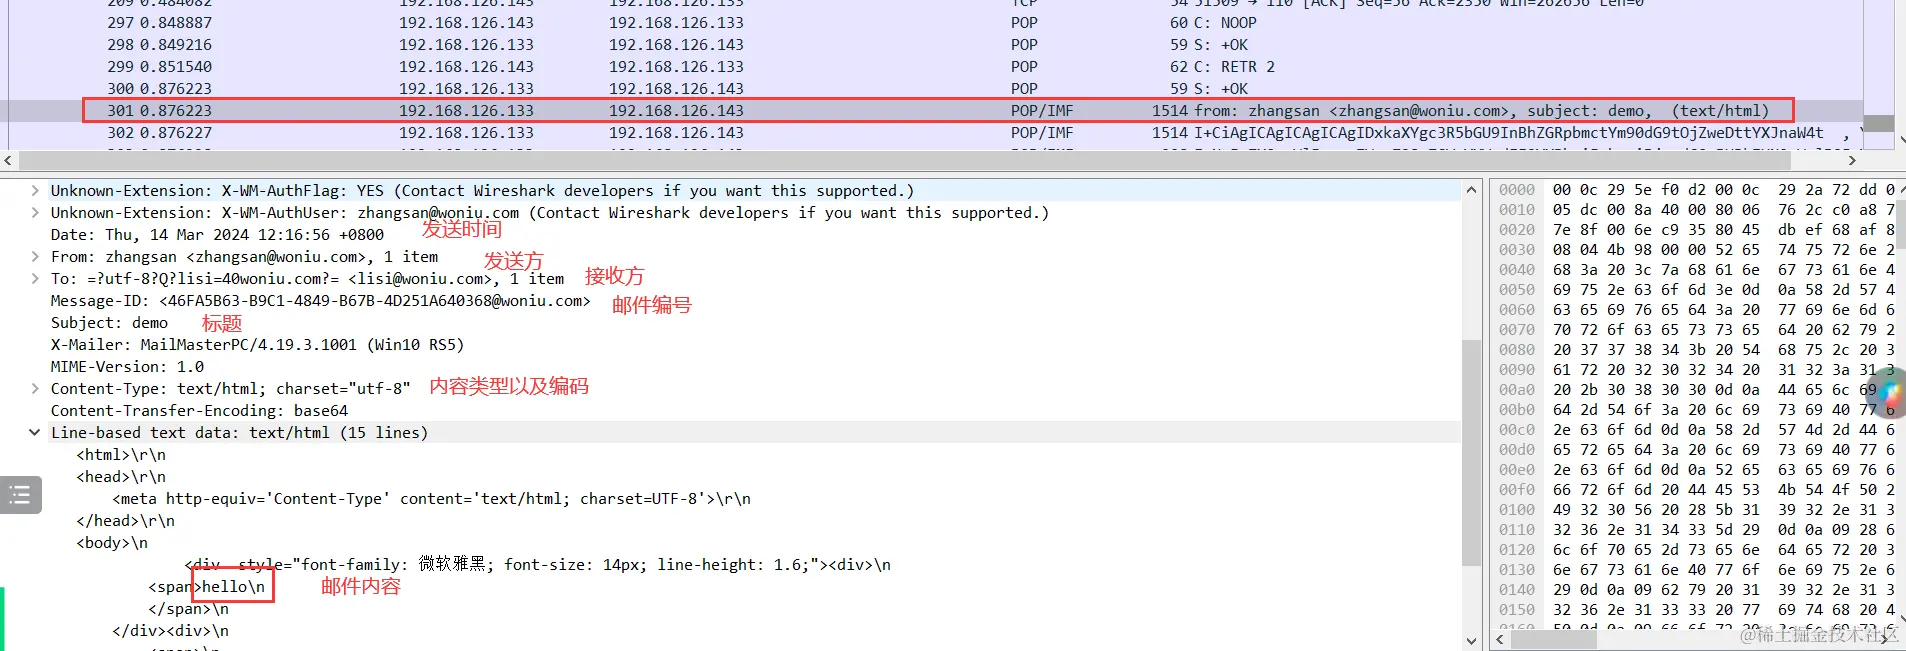Select the </head>\r\n data line
Viewport: 1906px width, 651px height.
[125, 521]
